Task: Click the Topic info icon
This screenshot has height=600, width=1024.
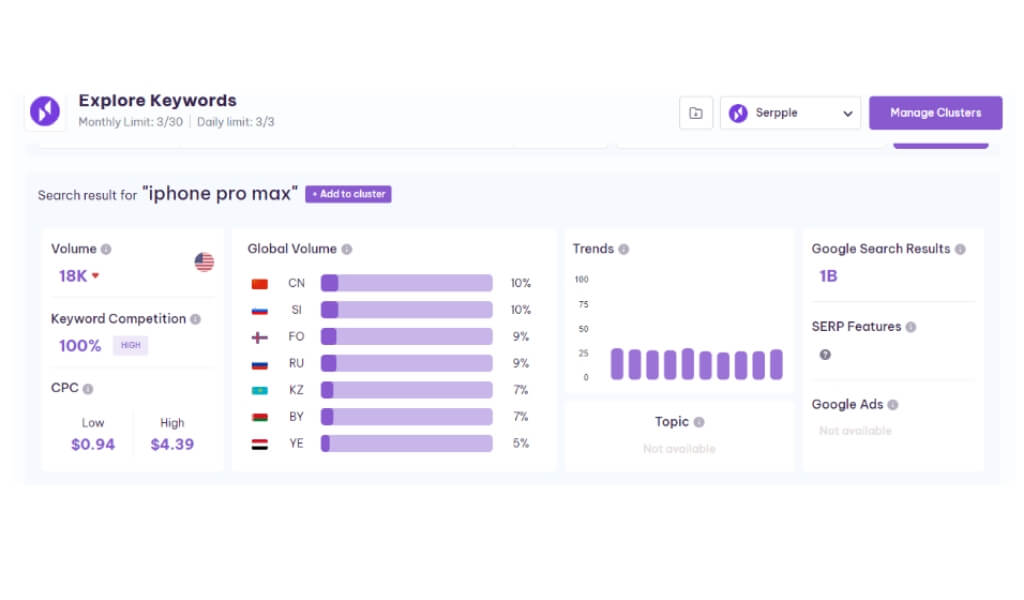Action: [699, 422]
